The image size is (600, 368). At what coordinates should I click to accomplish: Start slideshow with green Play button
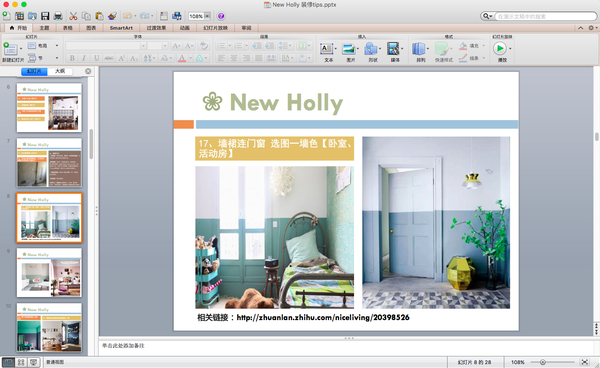500,49
